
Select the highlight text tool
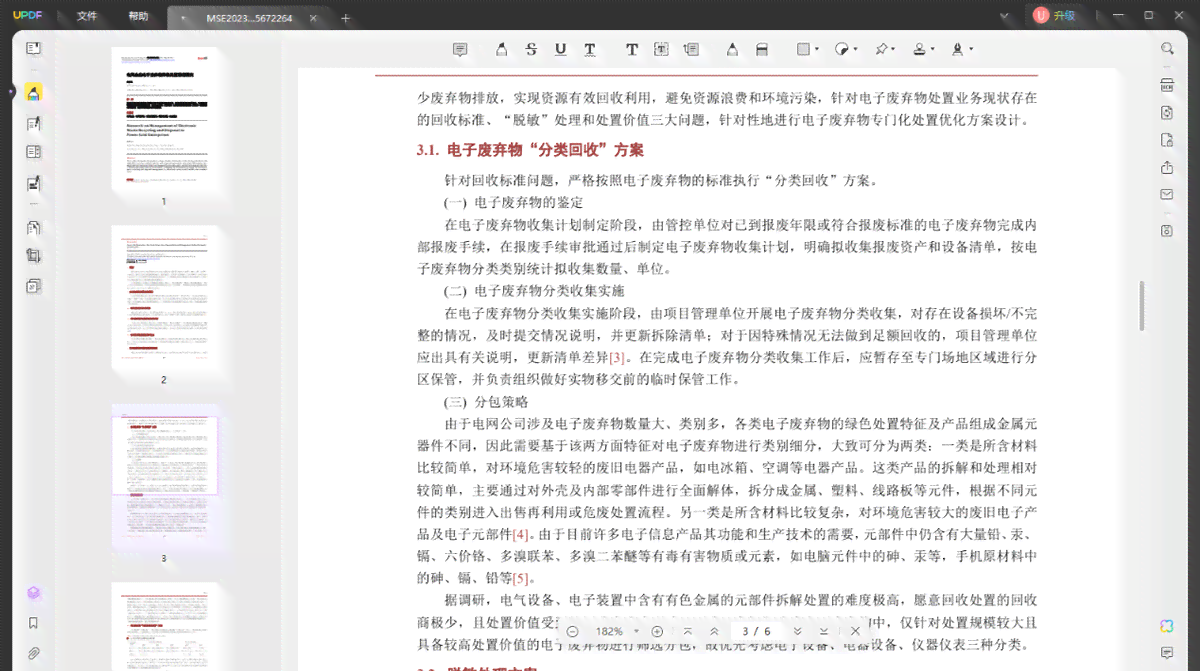pyautogui.click(x=502, y=49)
